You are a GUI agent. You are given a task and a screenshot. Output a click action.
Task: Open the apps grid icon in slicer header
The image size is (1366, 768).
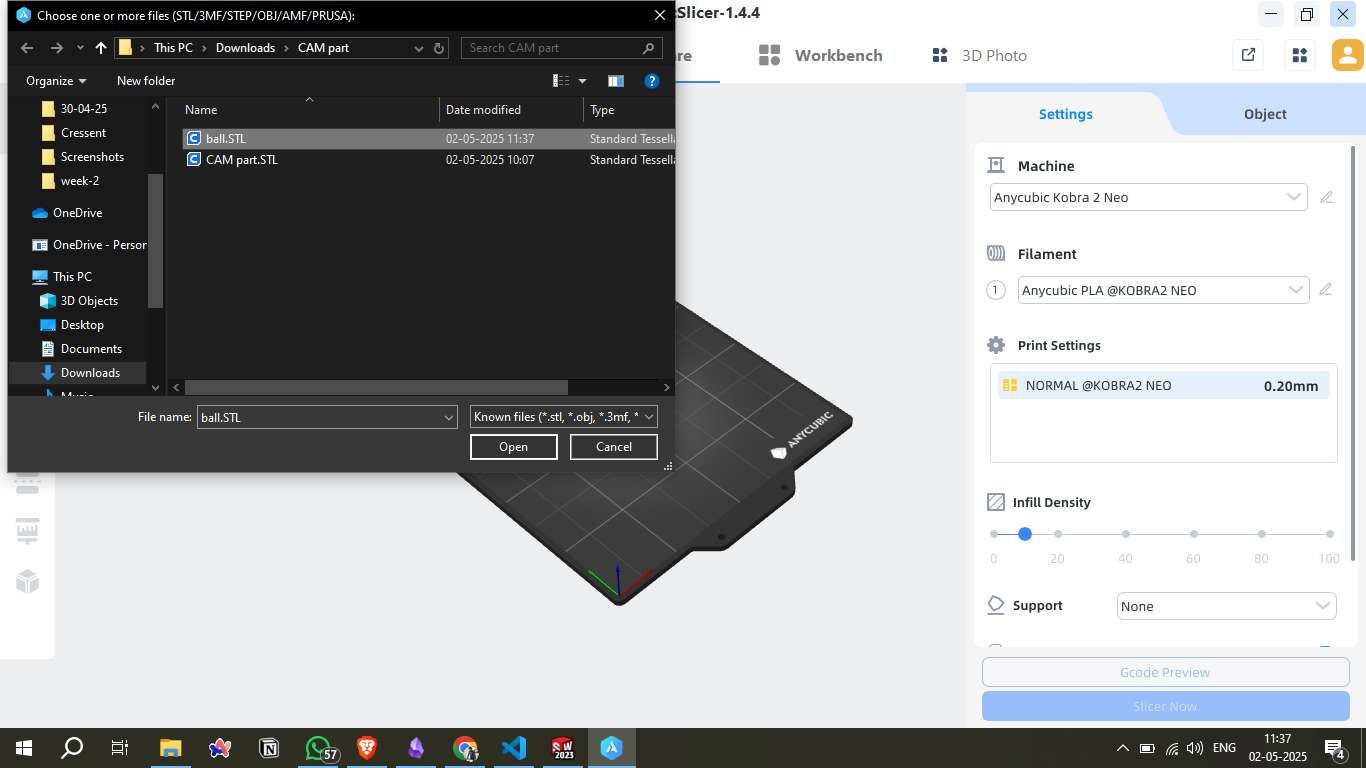click(1300, 55)
